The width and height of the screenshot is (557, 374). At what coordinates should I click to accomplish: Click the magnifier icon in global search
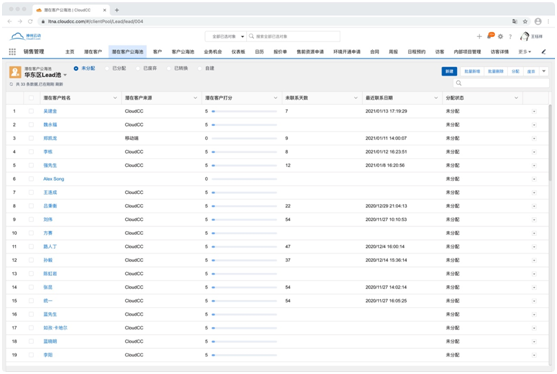click(x=252, y=36)
